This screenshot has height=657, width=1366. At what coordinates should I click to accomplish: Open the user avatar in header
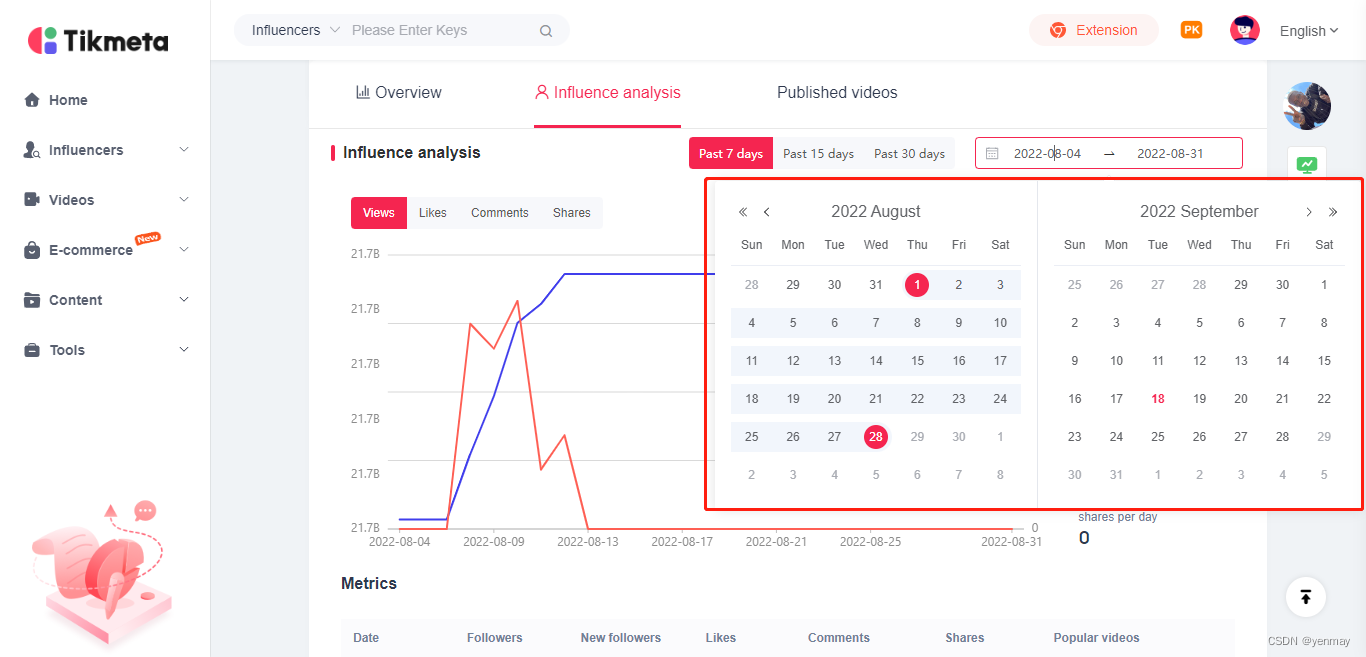click(1245, 30)
